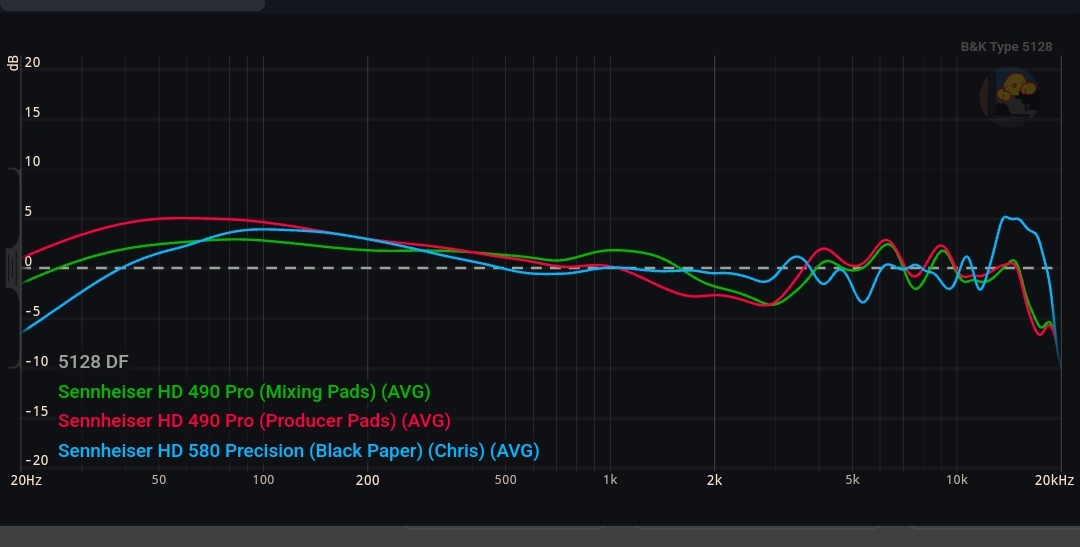Click the 200 Hz x-axis label

367,480
